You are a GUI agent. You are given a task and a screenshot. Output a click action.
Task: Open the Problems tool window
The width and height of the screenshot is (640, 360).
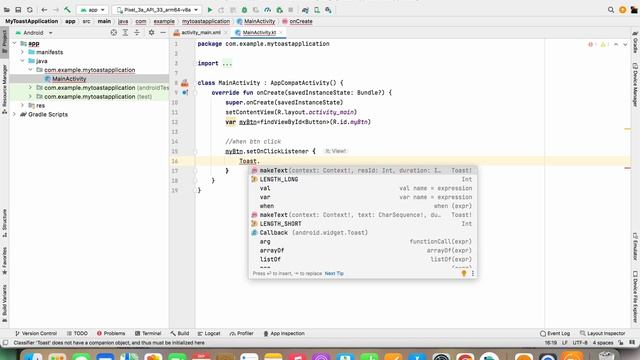(111, 333)
